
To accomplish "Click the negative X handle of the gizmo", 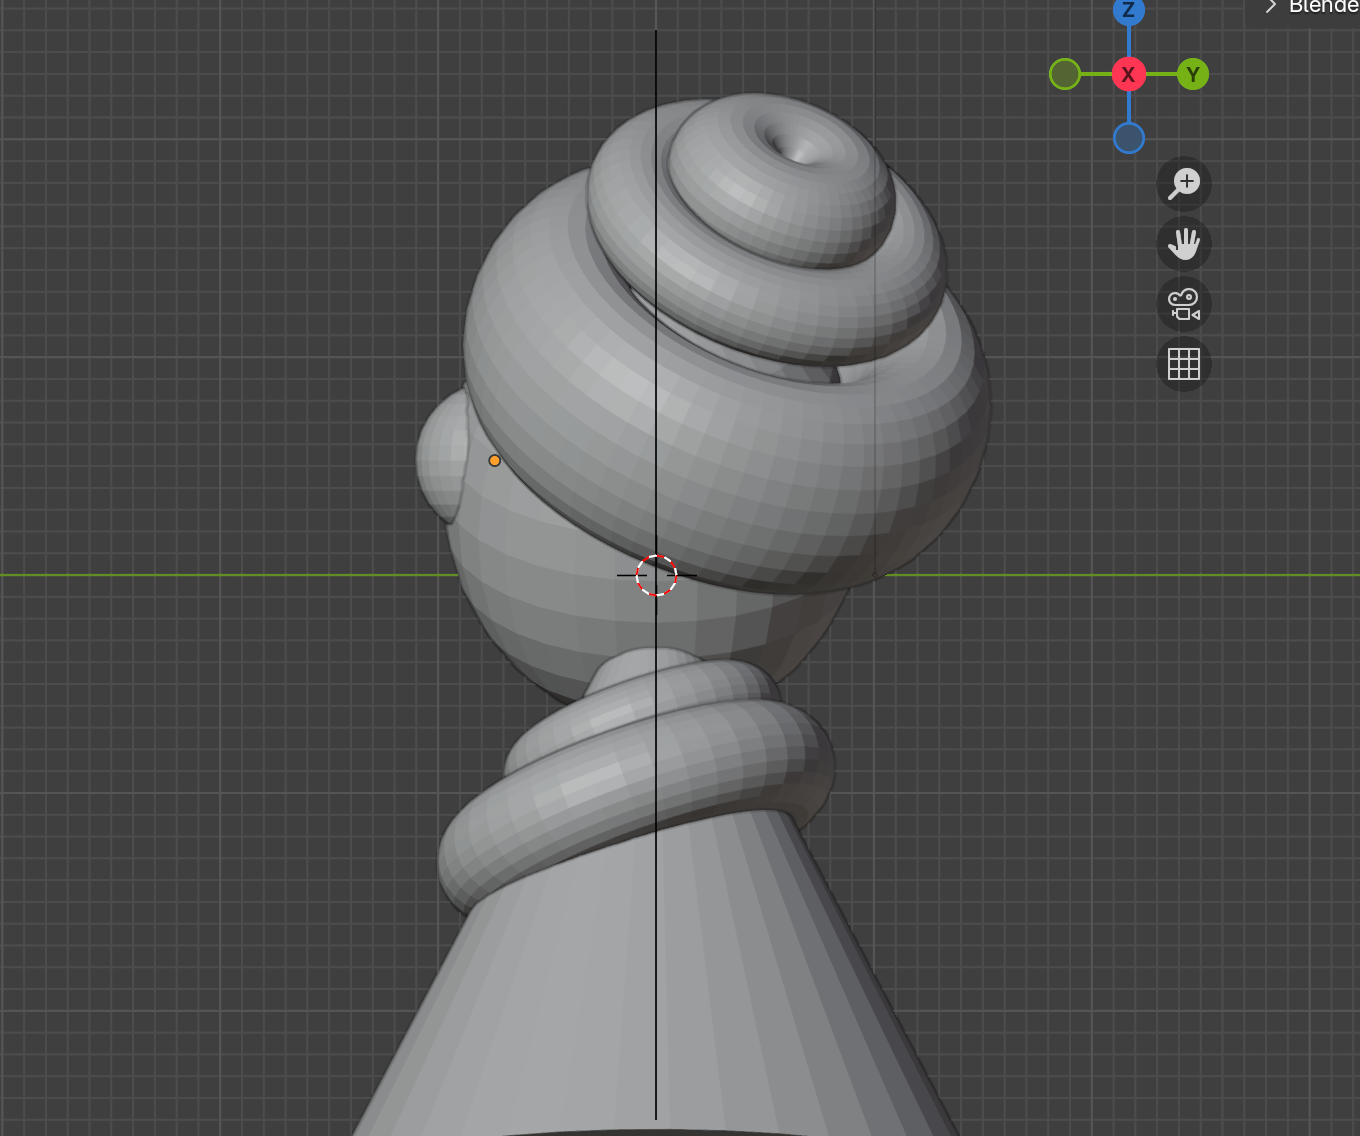I will (1065, 74).
